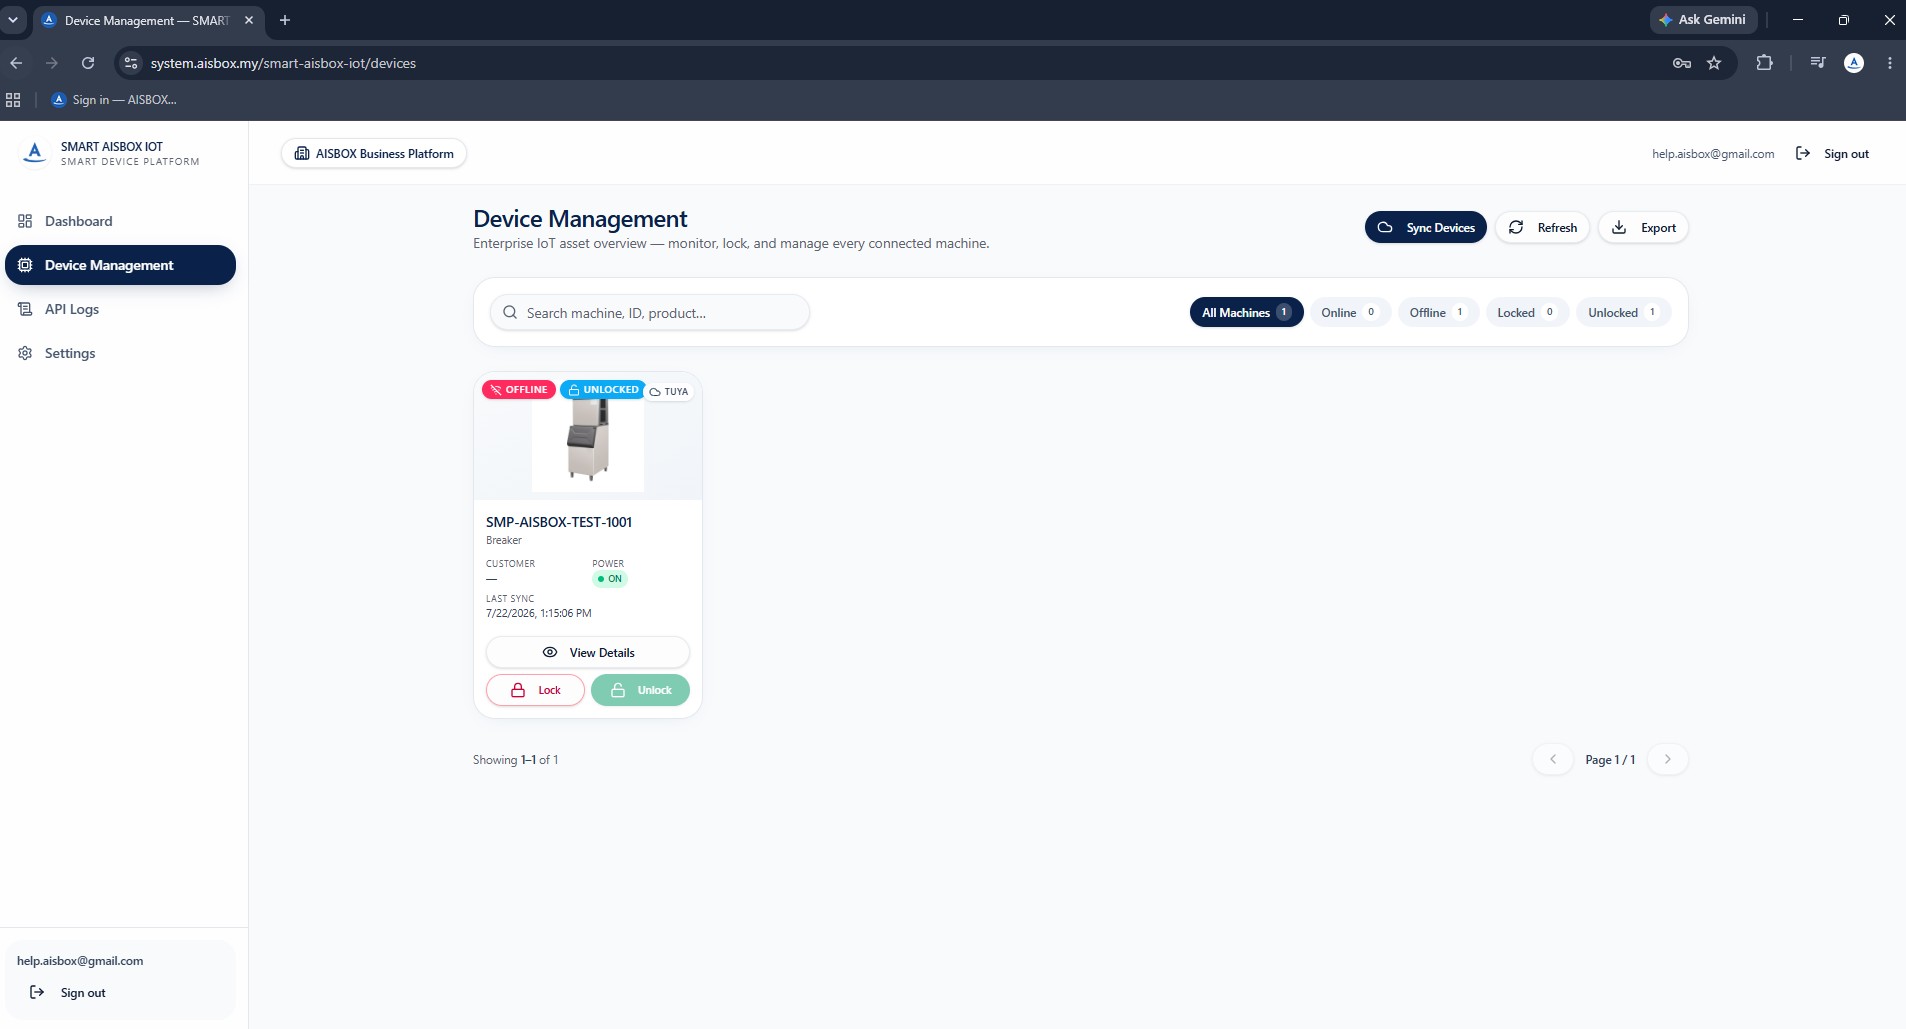Click the Showing 1–1 of 1 text
Image resolution: width=1906 pixels, height=1029 pixels.
point(516,759)
